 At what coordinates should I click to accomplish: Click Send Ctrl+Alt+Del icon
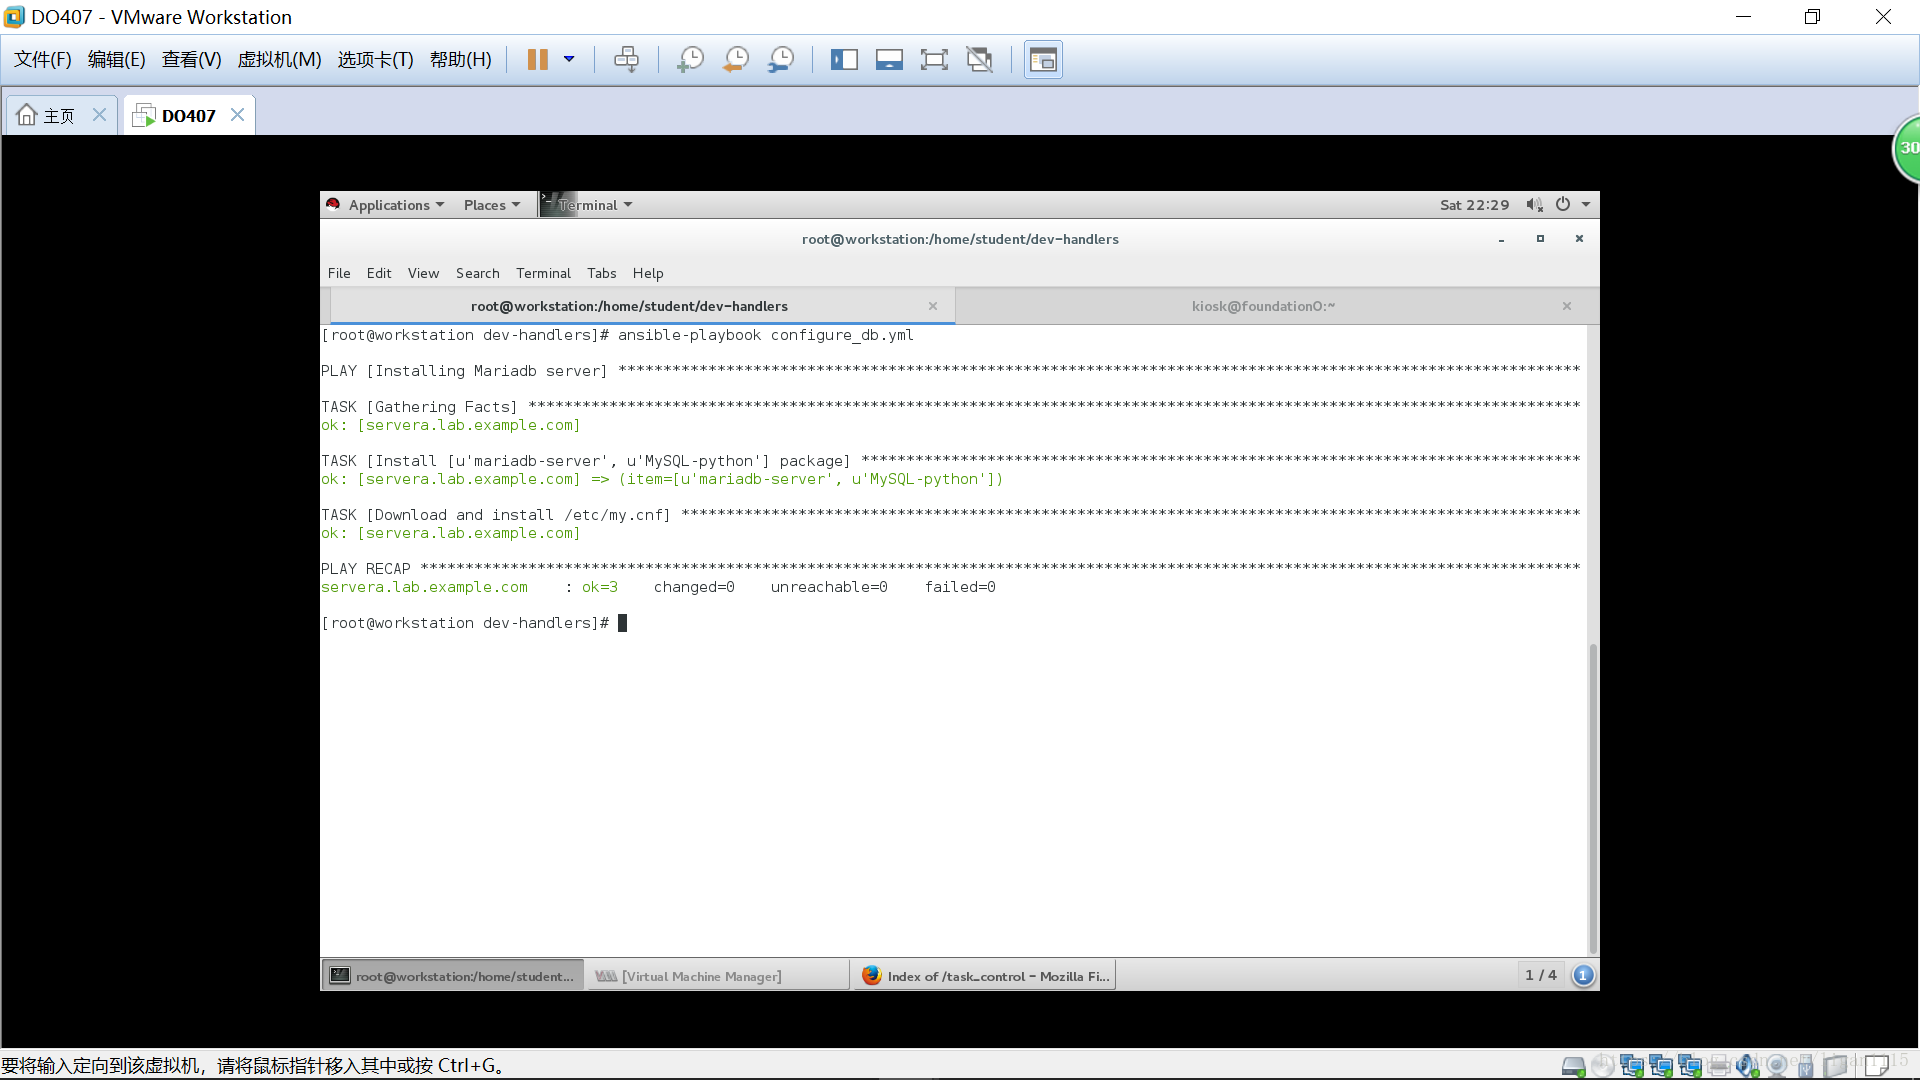point(627,60)
